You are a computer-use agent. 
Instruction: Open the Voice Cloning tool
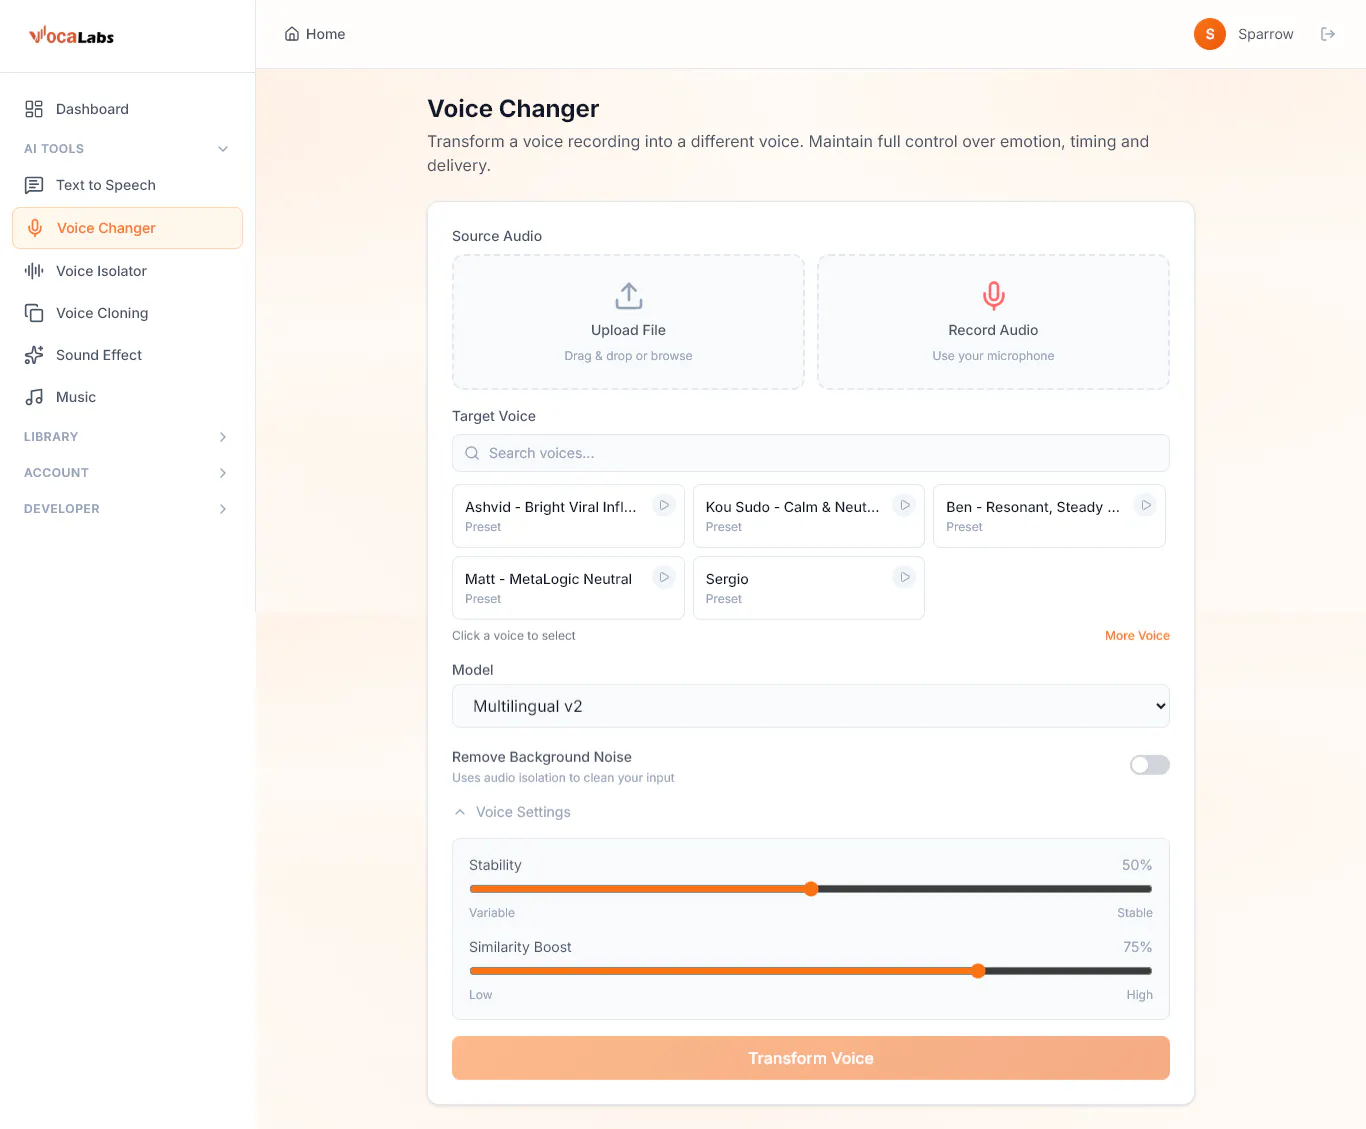(x=127, y=313)
